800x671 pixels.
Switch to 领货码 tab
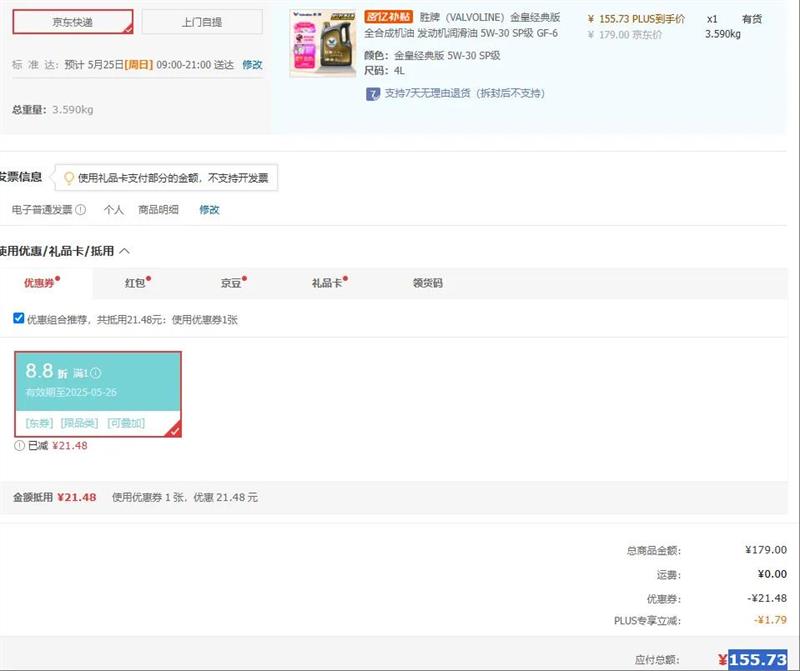click(x=428, y=283)
